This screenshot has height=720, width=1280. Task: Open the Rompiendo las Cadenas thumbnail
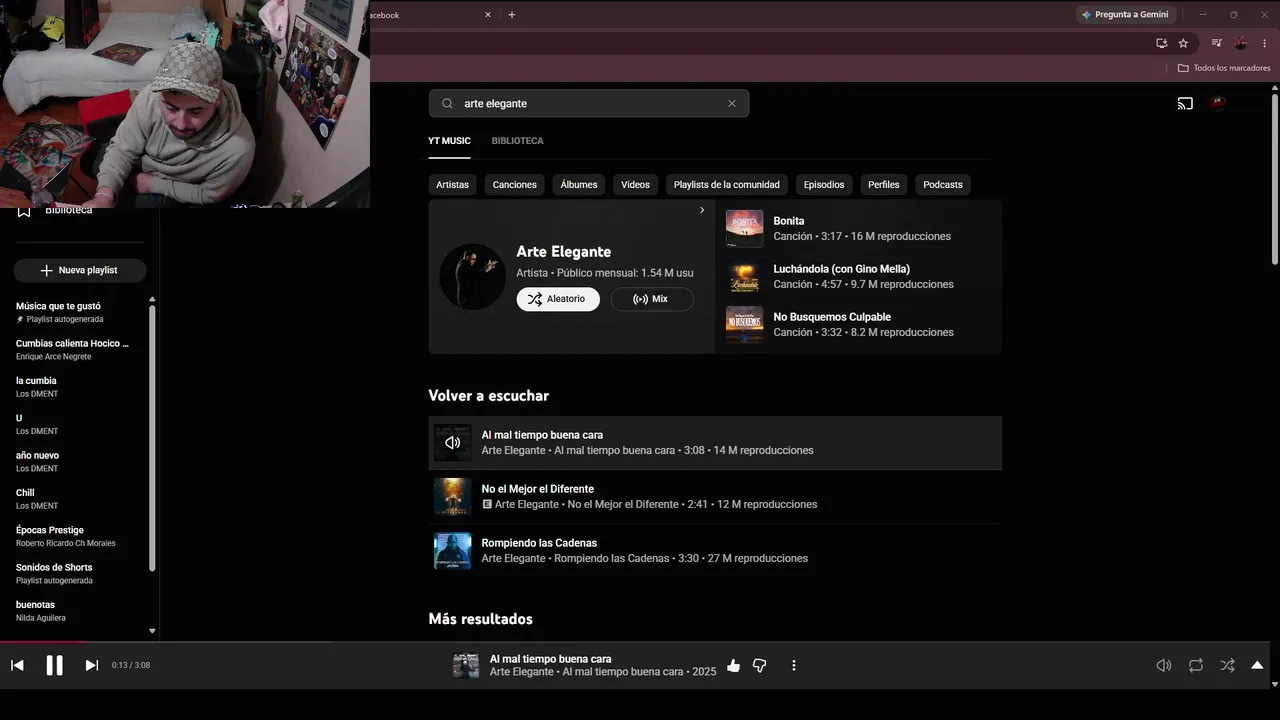[x=453, y=550]
